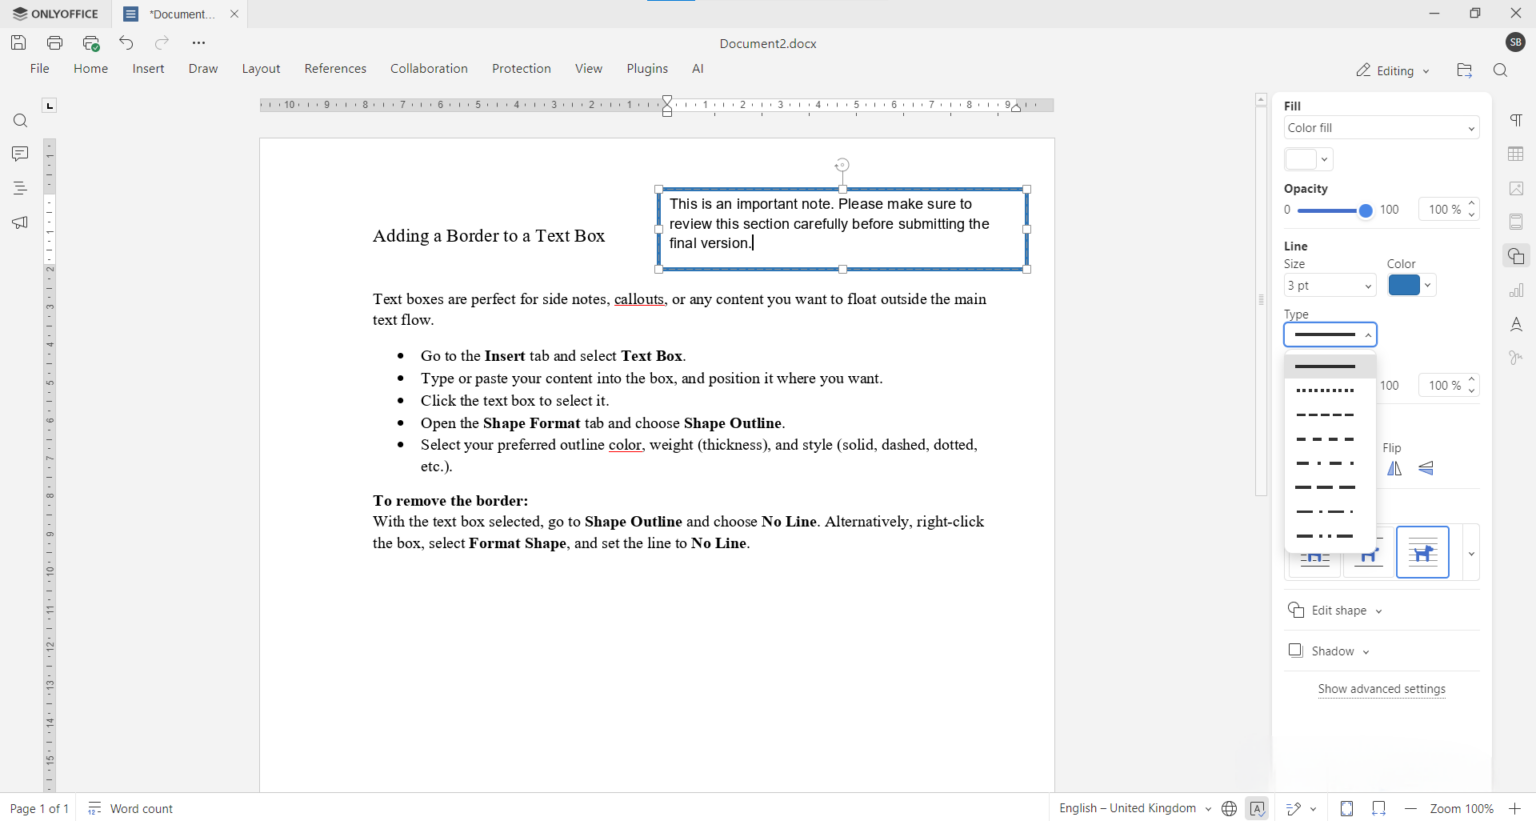Expand the wrapping style options chevron
The width and height of the screenshot is (1536, 821).
(x=1470, y=552)
